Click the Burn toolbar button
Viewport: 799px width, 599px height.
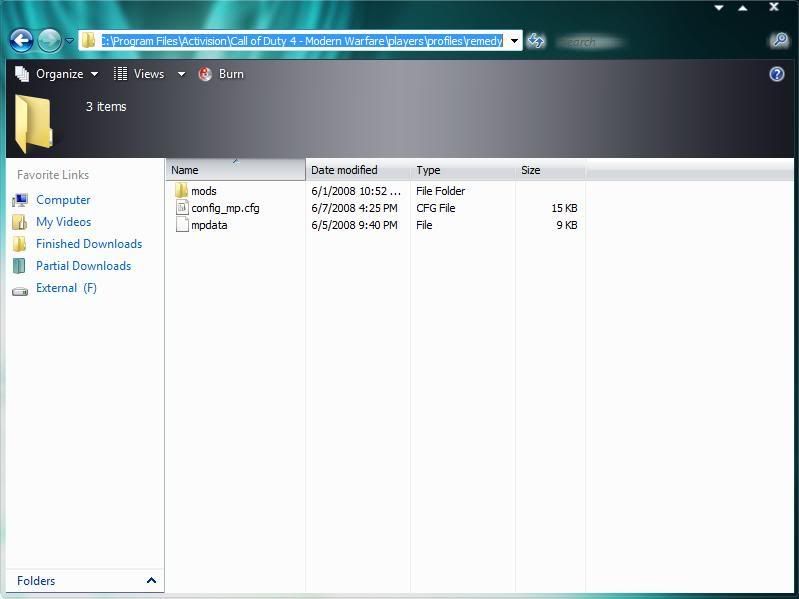[x=221, y=74]
